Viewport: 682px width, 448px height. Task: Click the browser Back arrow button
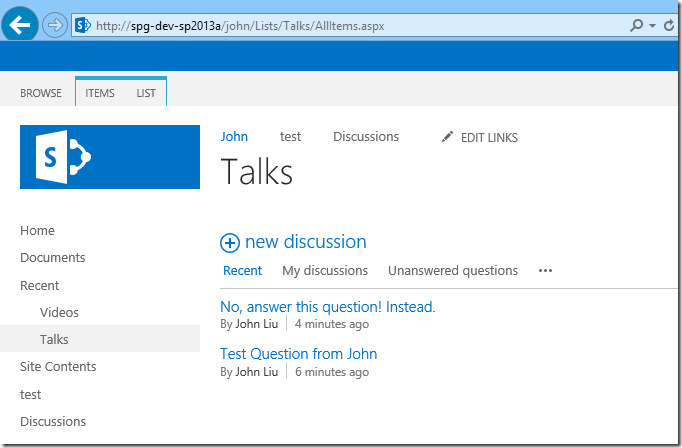[19, 23]
